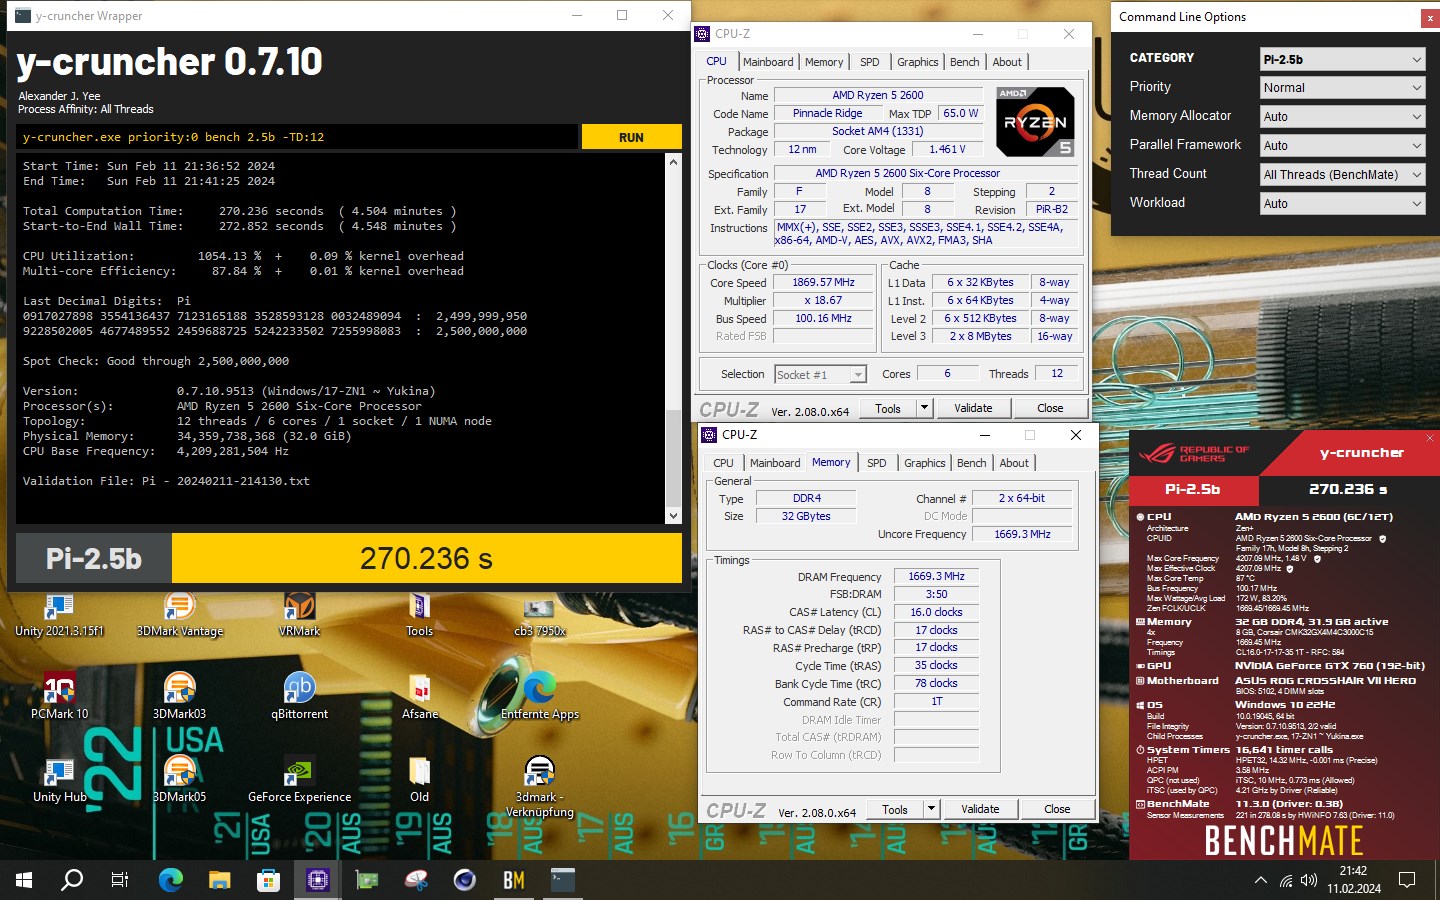Viewport: 1440px width, 900px height.
Task: Open the volume icon in system tray
Action: point(1309,881)
